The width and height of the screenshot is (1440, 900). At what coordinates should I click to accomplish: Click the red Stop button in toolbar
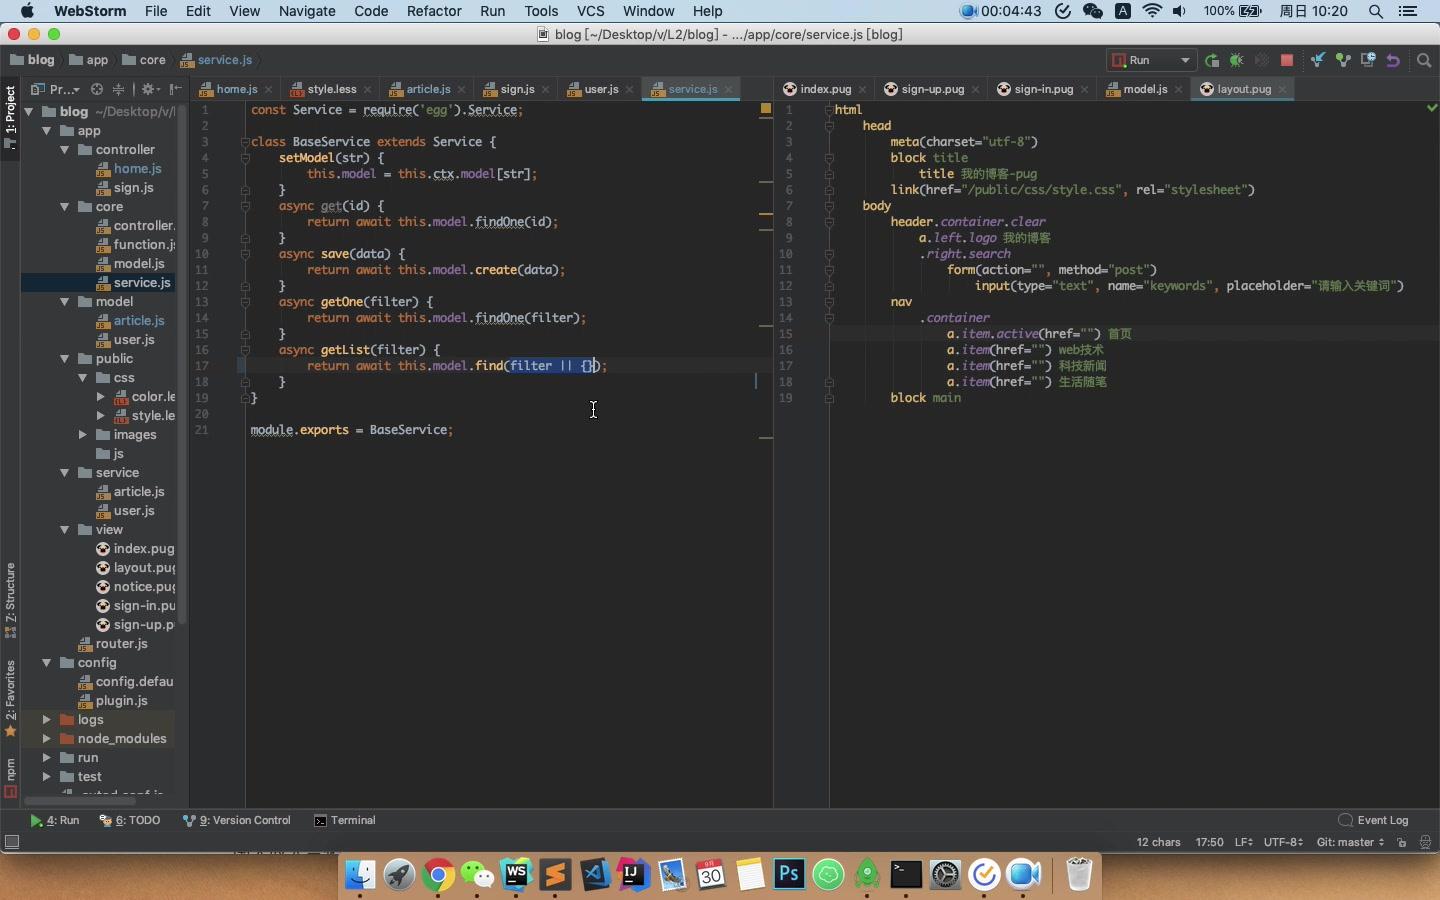click(1287, 61)
